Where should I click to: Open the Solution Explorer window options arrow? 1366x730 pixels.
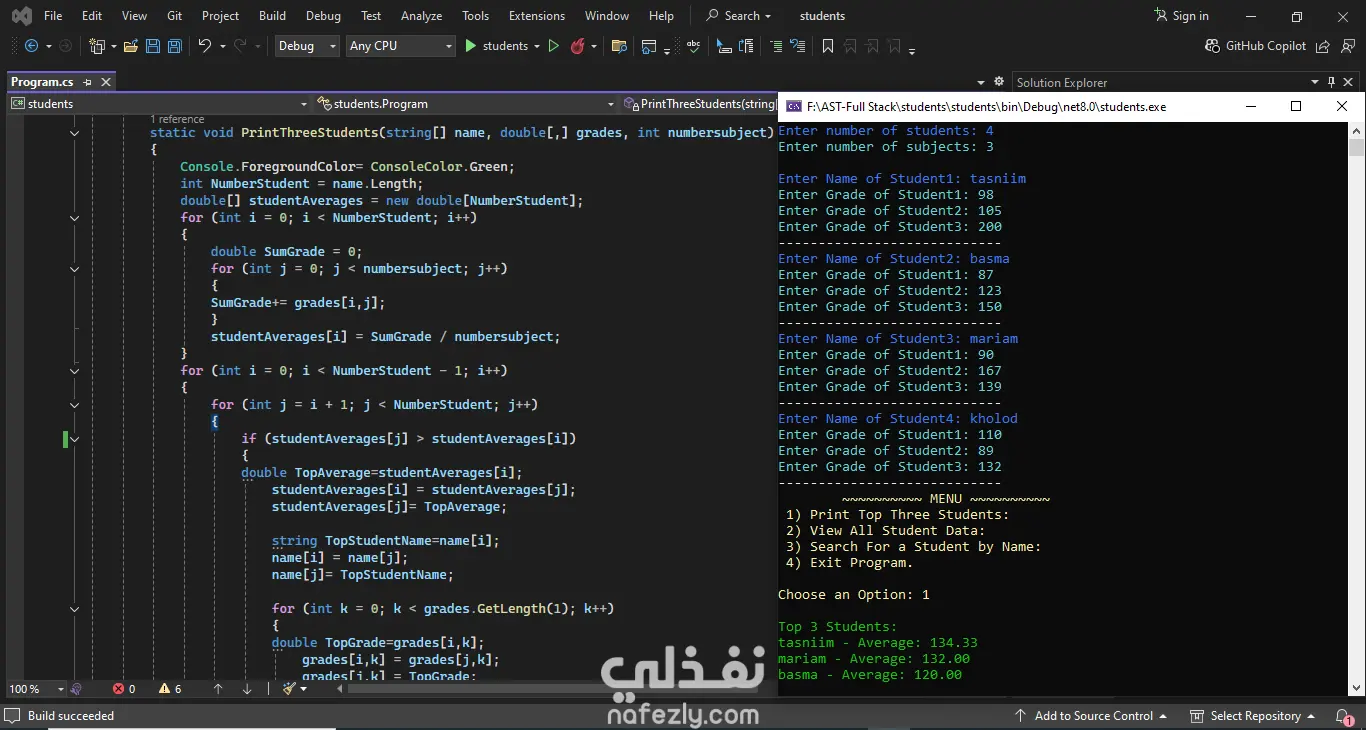[1315, 82]
